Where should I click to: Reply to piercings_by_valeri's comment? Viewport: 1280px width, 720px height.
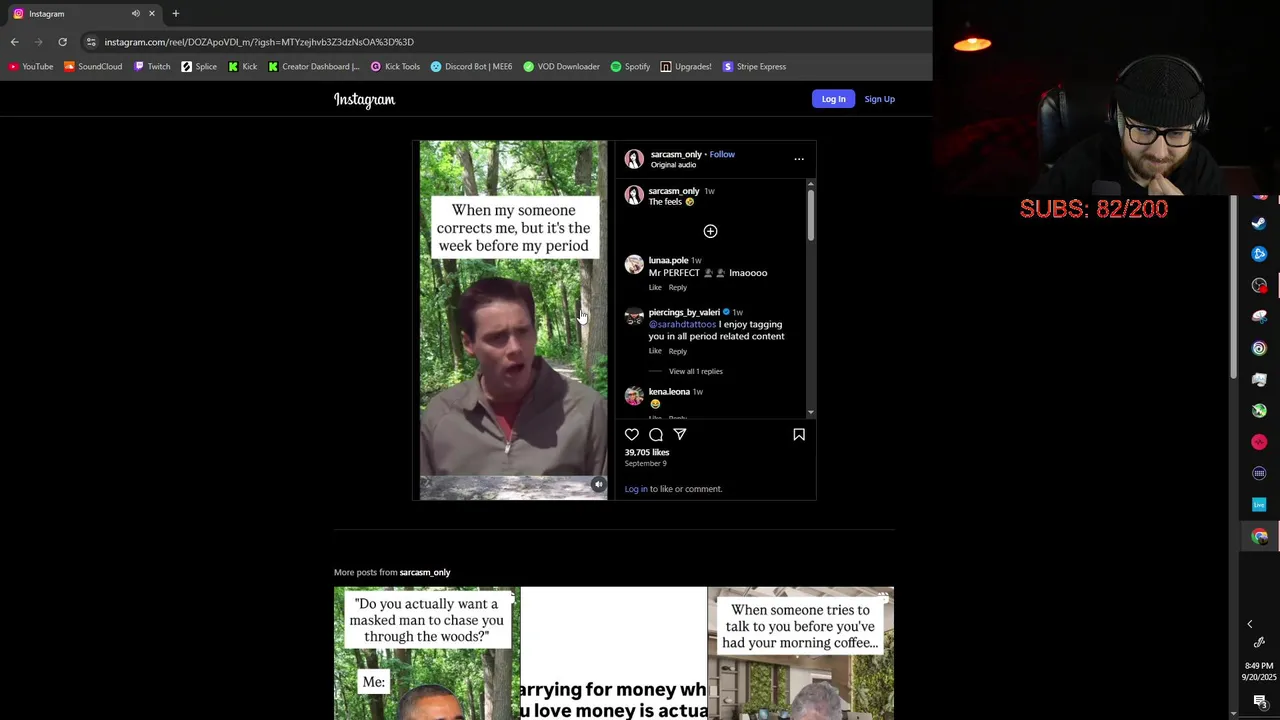click(677, 351)
